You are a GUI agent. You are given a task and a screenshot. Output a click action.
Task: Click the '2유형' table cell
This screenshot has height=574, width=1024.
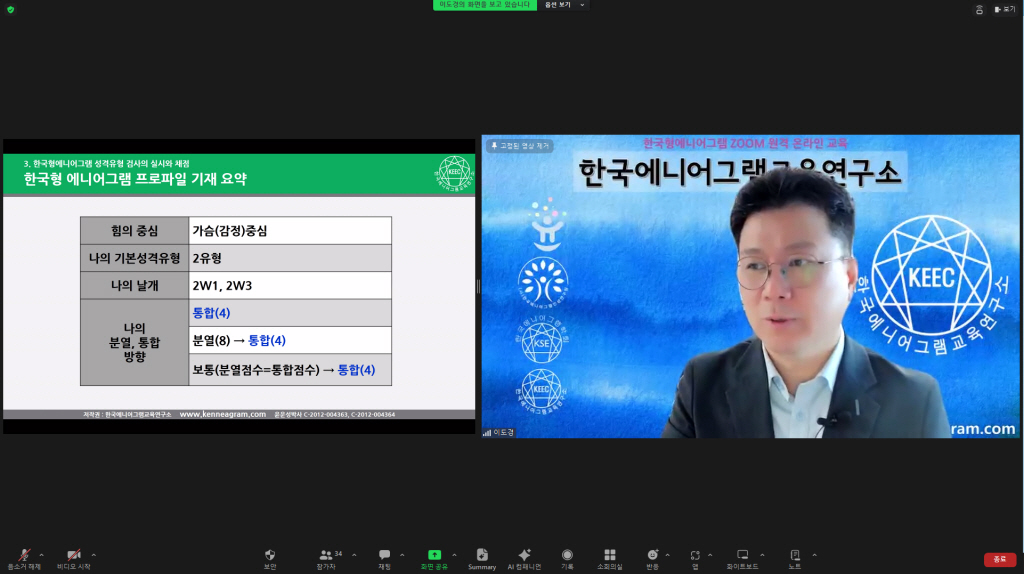coord(290,258)
